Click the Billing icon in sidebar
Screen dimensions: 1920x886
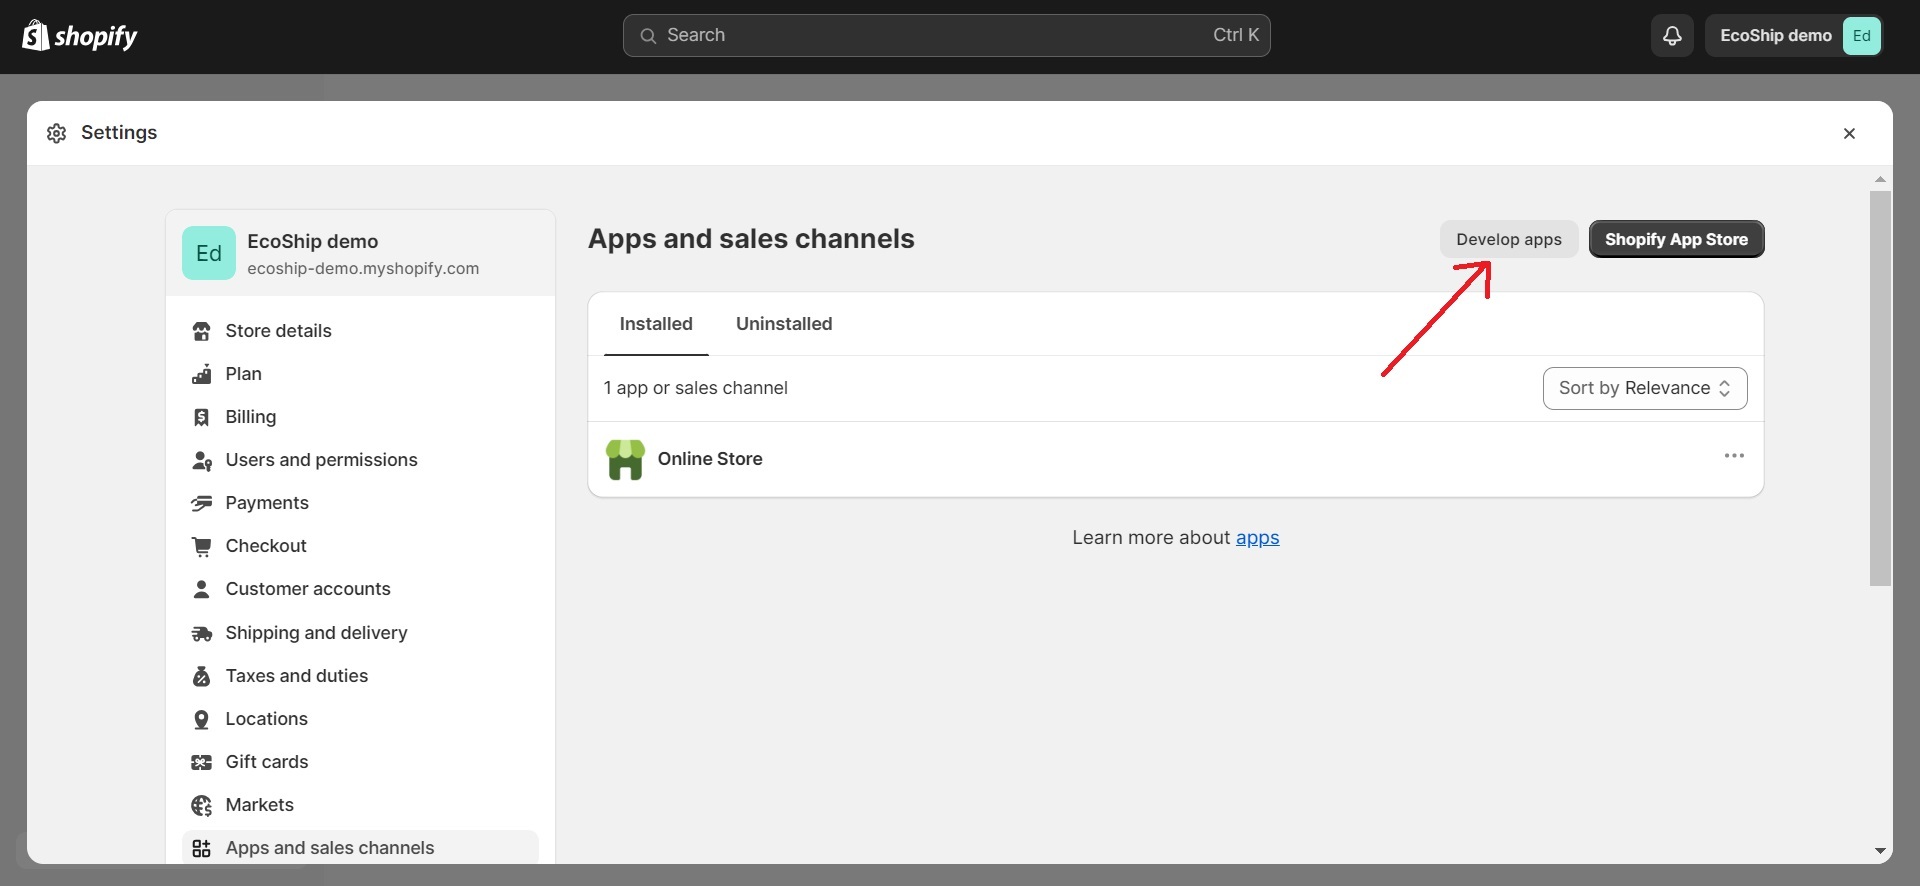[x=201, y=417]
